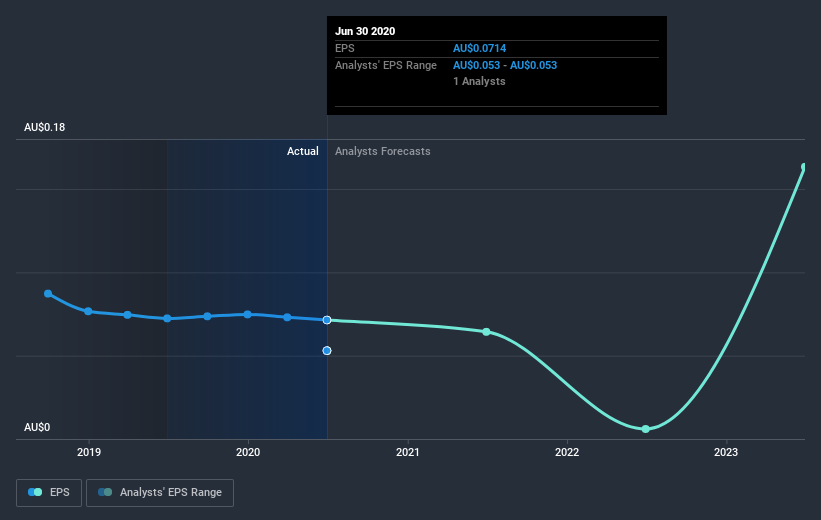Click the Jun 30 2020 tooltip date
The height and width of the screenshot is (520, 821).
[x=365, y=31]
